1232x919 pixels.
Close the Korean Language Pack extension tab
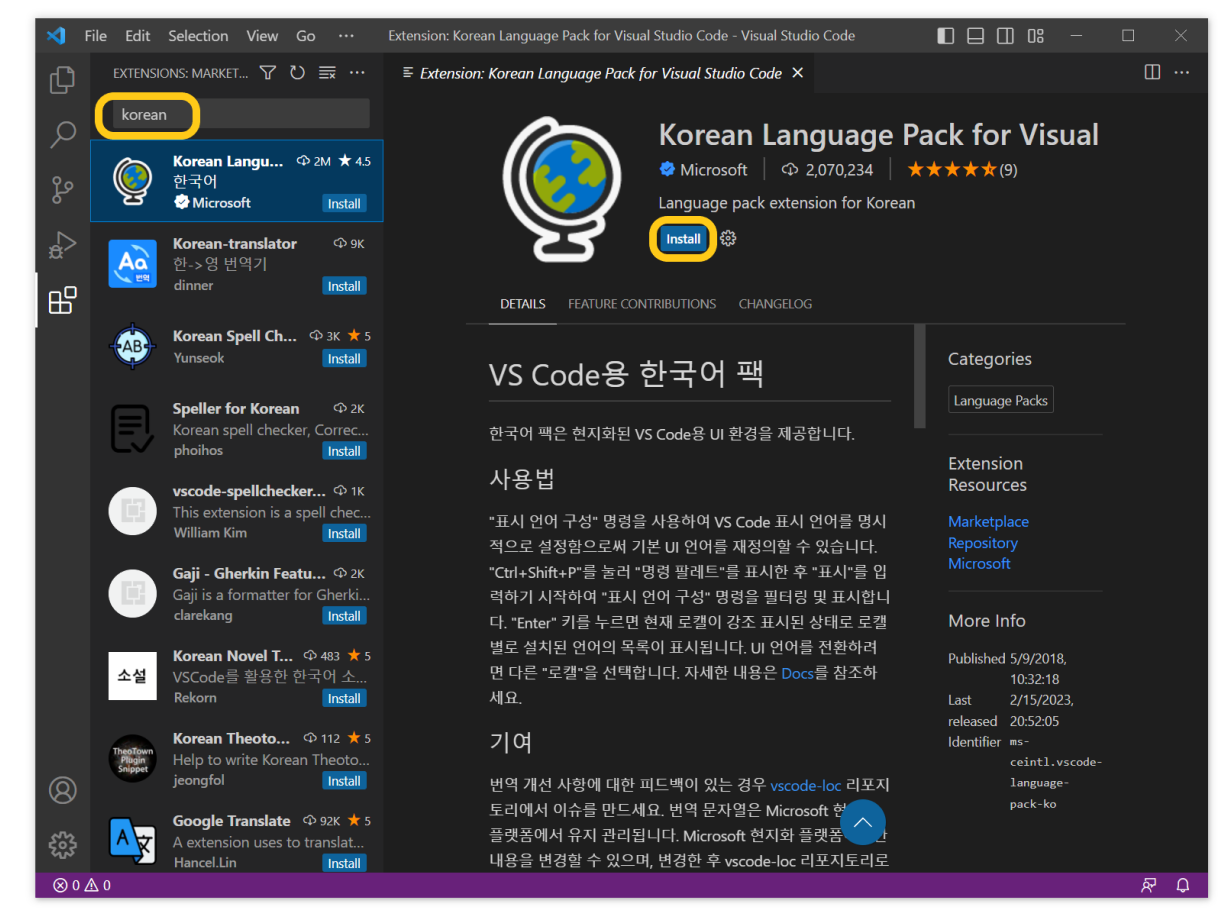click(797, 73)
